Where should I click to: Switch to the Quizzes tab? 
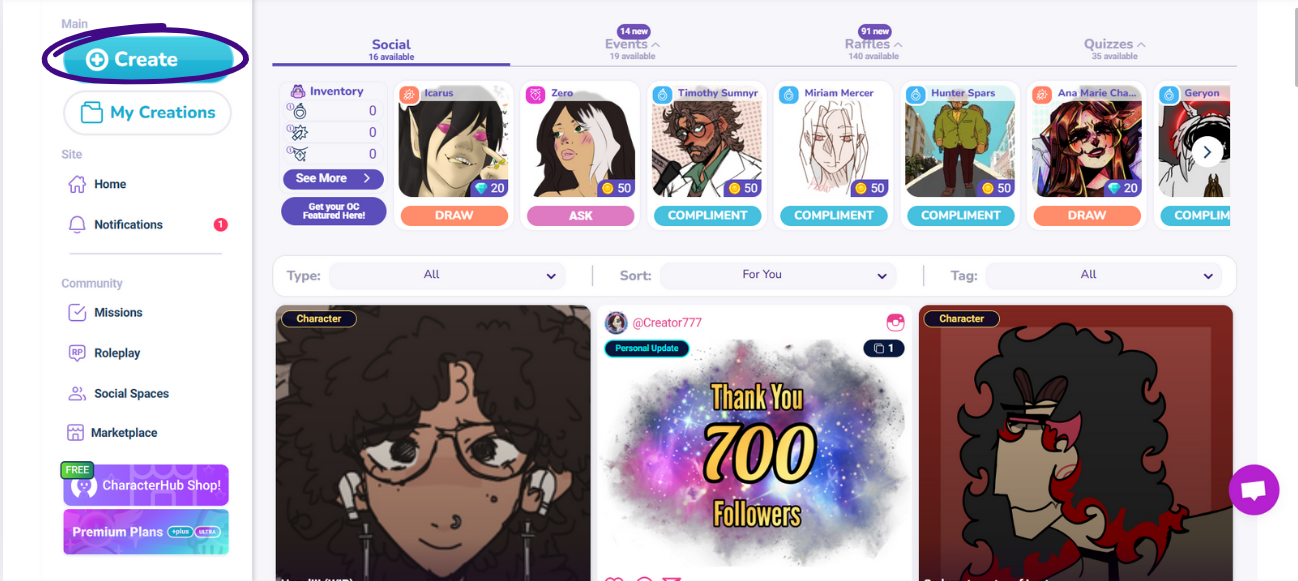click(1114, 44)
